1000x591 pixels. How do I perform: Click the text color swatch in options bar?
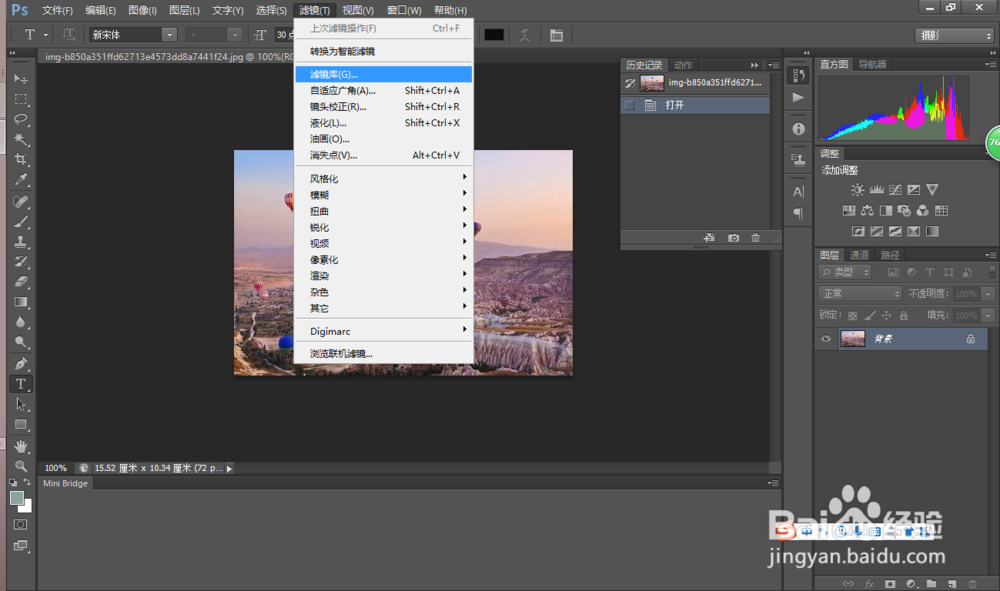pyautogui.click(x=494, y=35)
